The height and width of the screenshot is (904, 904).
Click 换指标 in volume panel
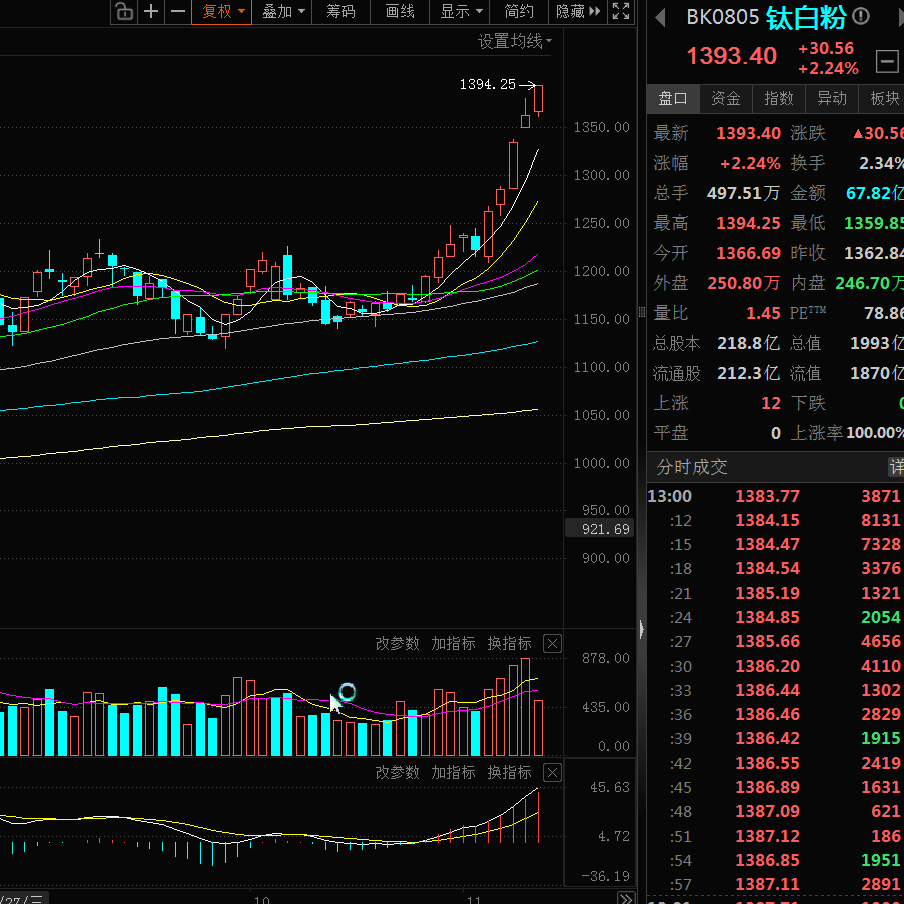pos(509,643)
